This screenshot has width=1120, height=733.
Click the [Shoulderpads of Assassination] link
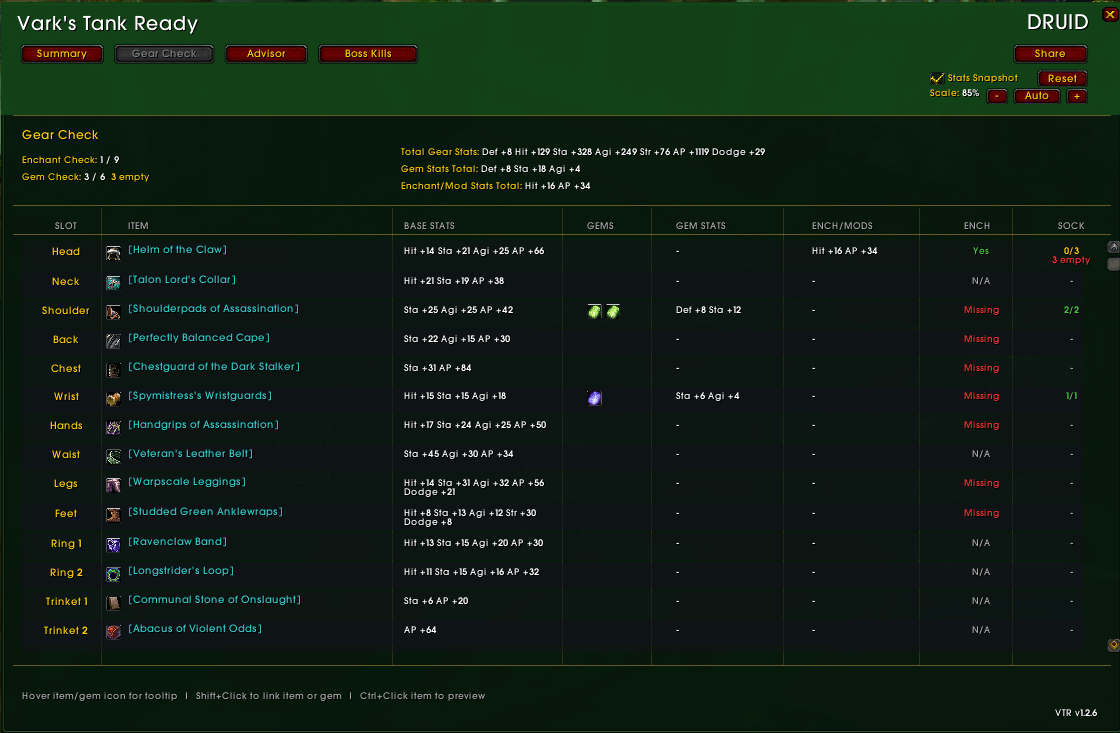click(x=213, y=309)
